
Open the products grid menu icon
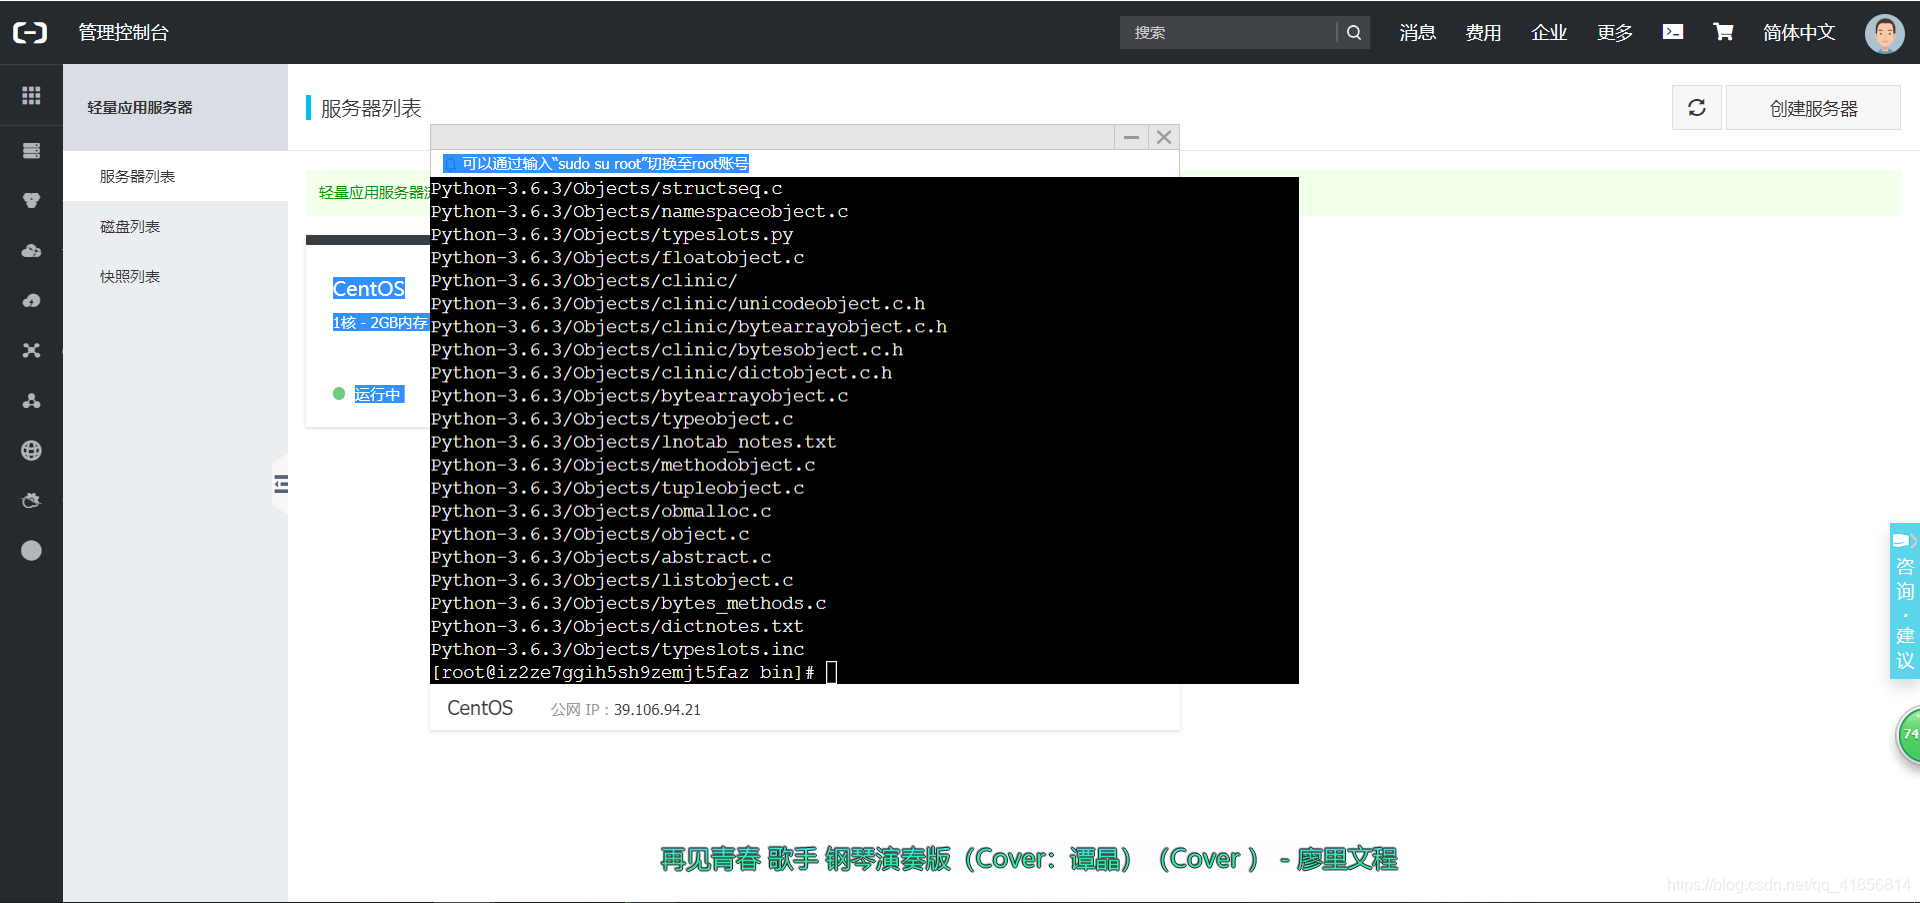click(x=31, y=96)
